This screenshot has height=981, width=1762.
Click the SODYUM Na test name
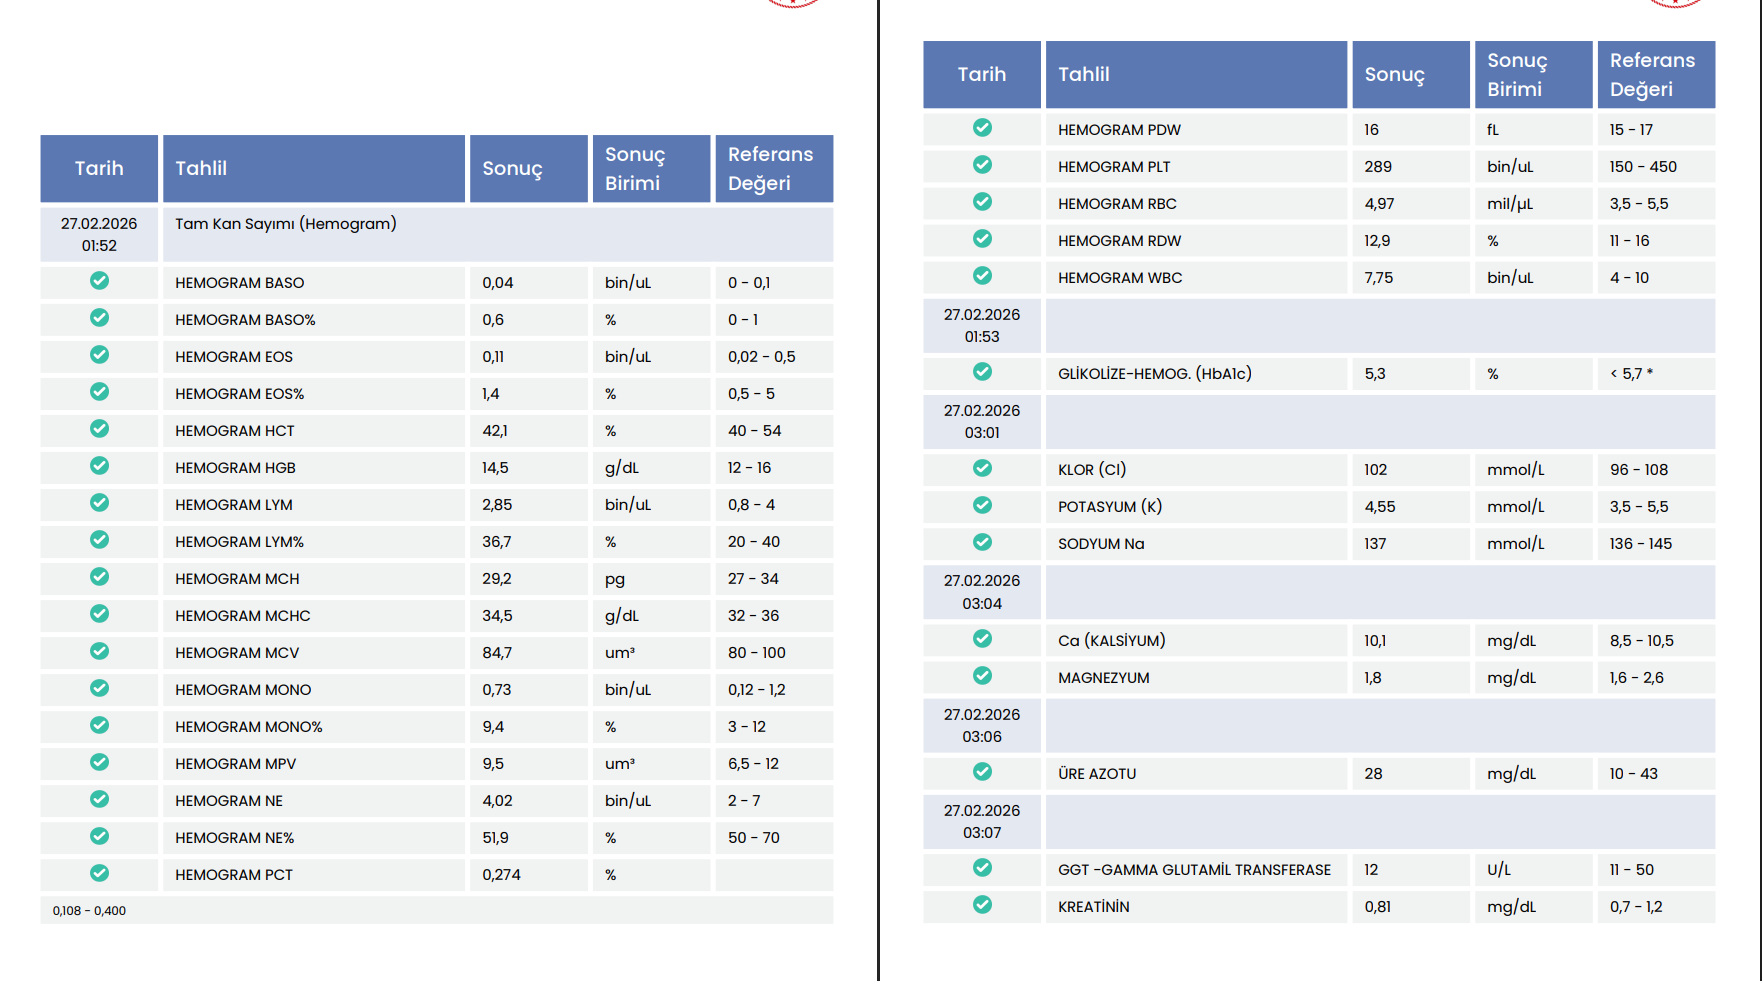click(x=1101, y=544)
